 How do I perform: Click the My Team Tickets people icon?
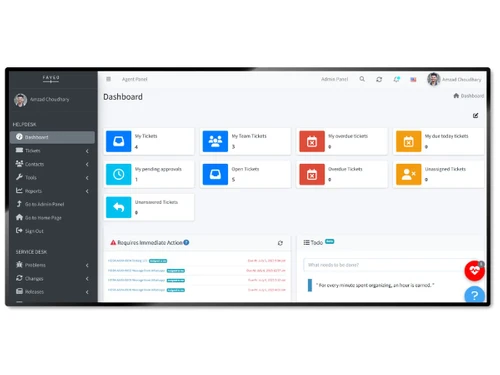215,141
